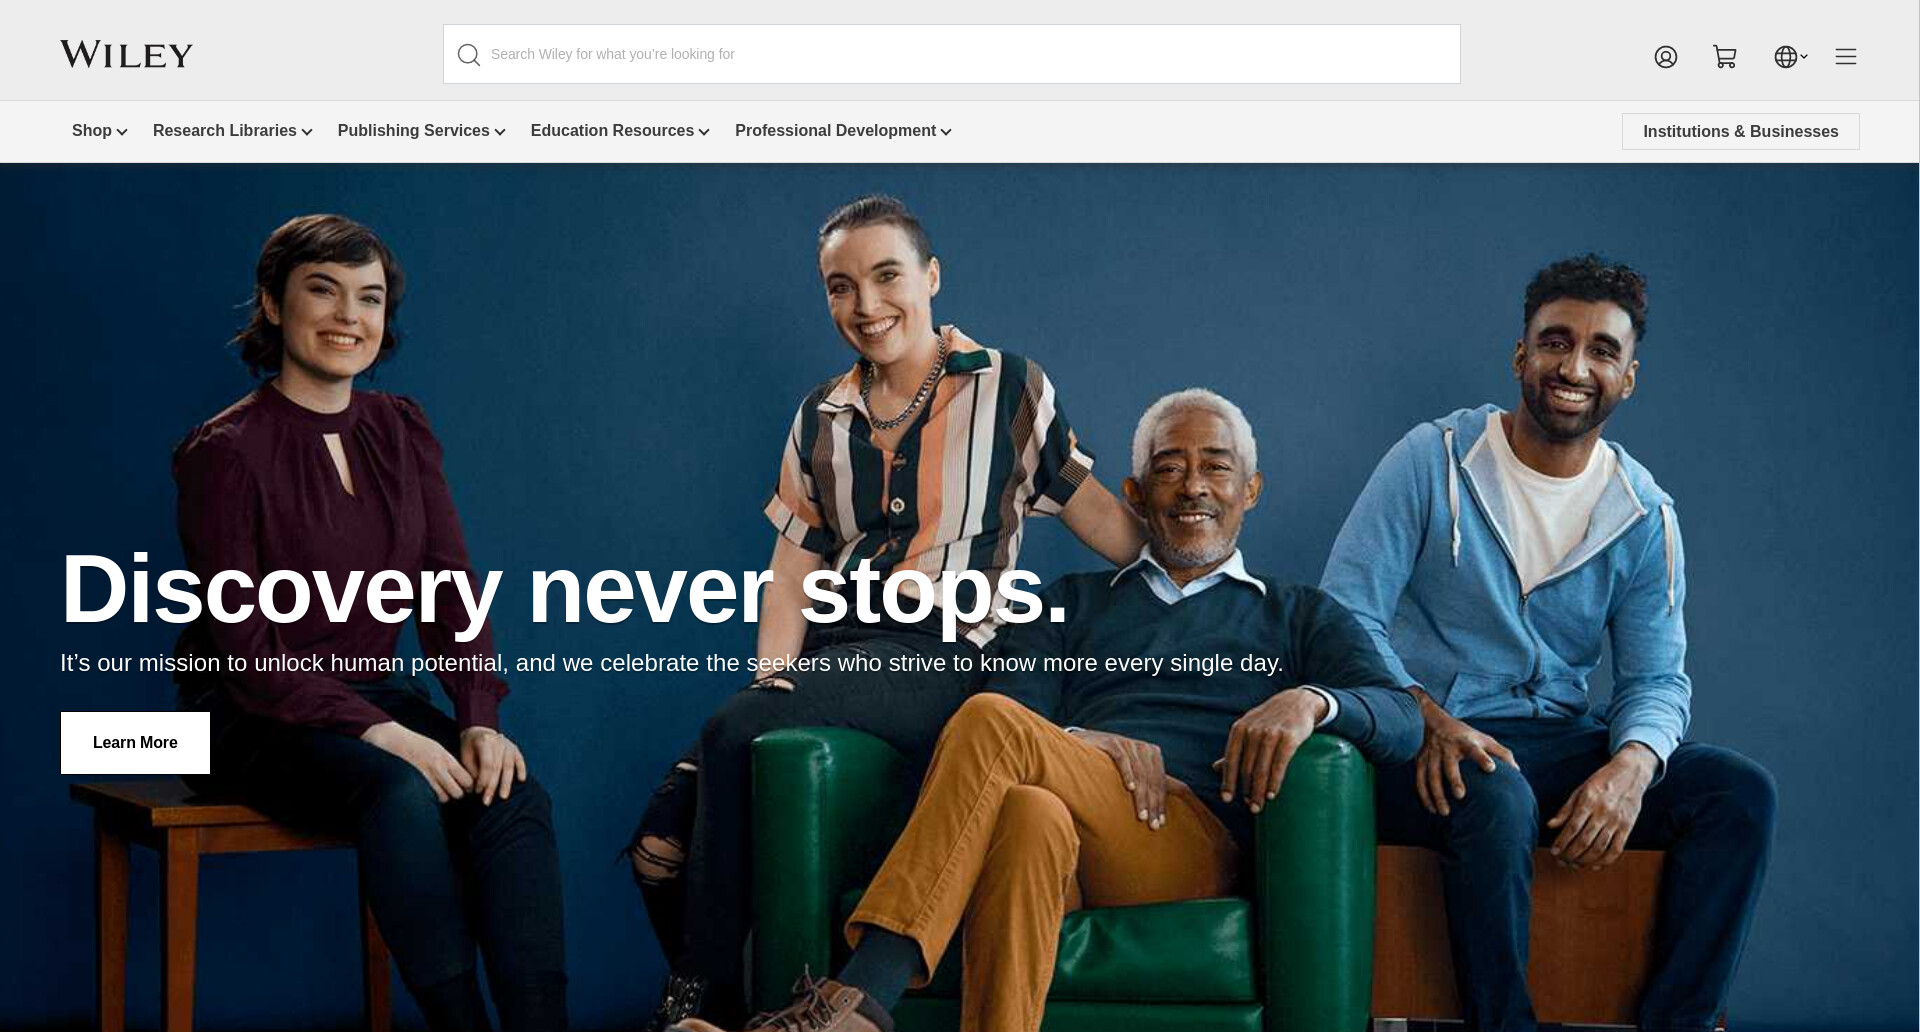Click the small arrow beside globe icon
Image resolution: width=1920 pixels, height=1032 pixels.
[x=1804, y=57]
